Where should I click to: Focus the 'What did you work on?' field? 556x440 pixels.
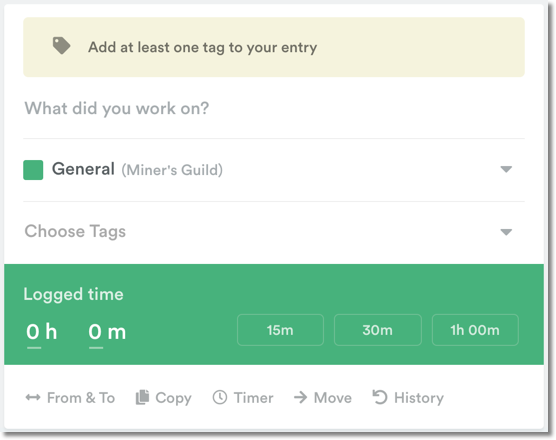(274, 108)
